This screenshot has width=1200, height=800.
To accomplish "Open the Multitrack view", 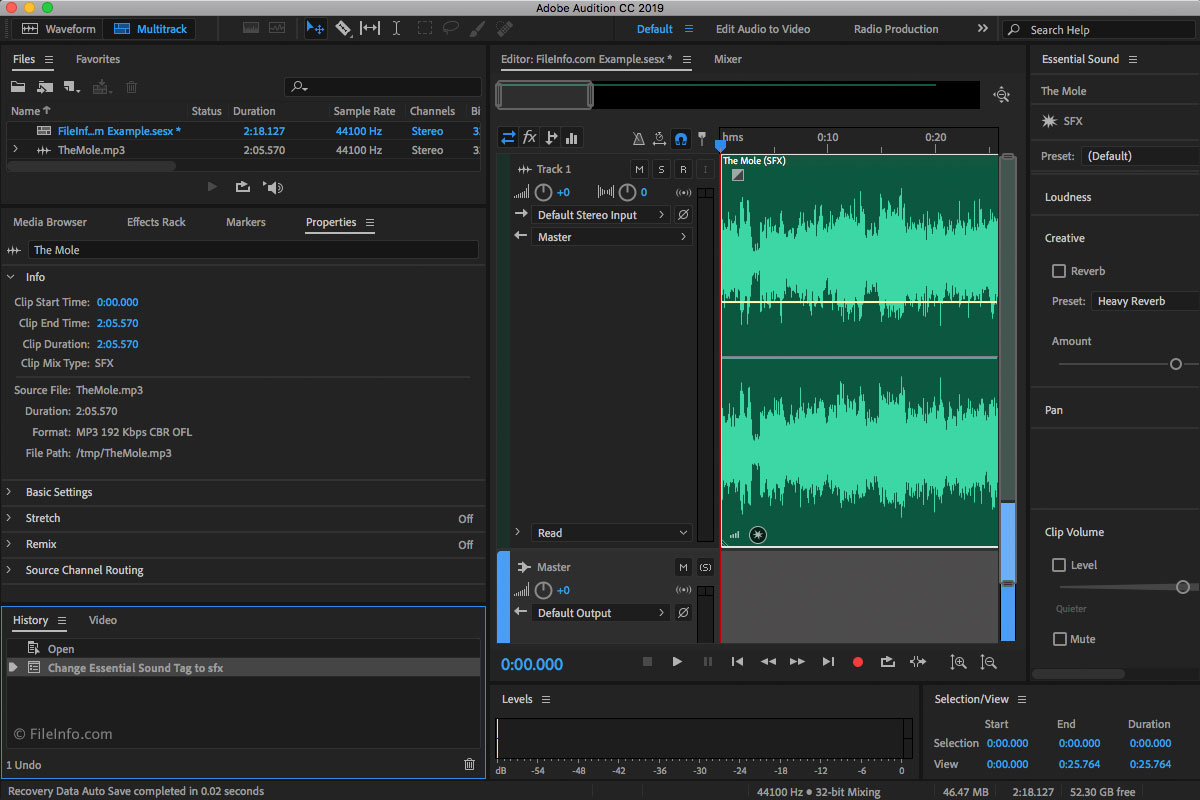I will tap(148, 29).
